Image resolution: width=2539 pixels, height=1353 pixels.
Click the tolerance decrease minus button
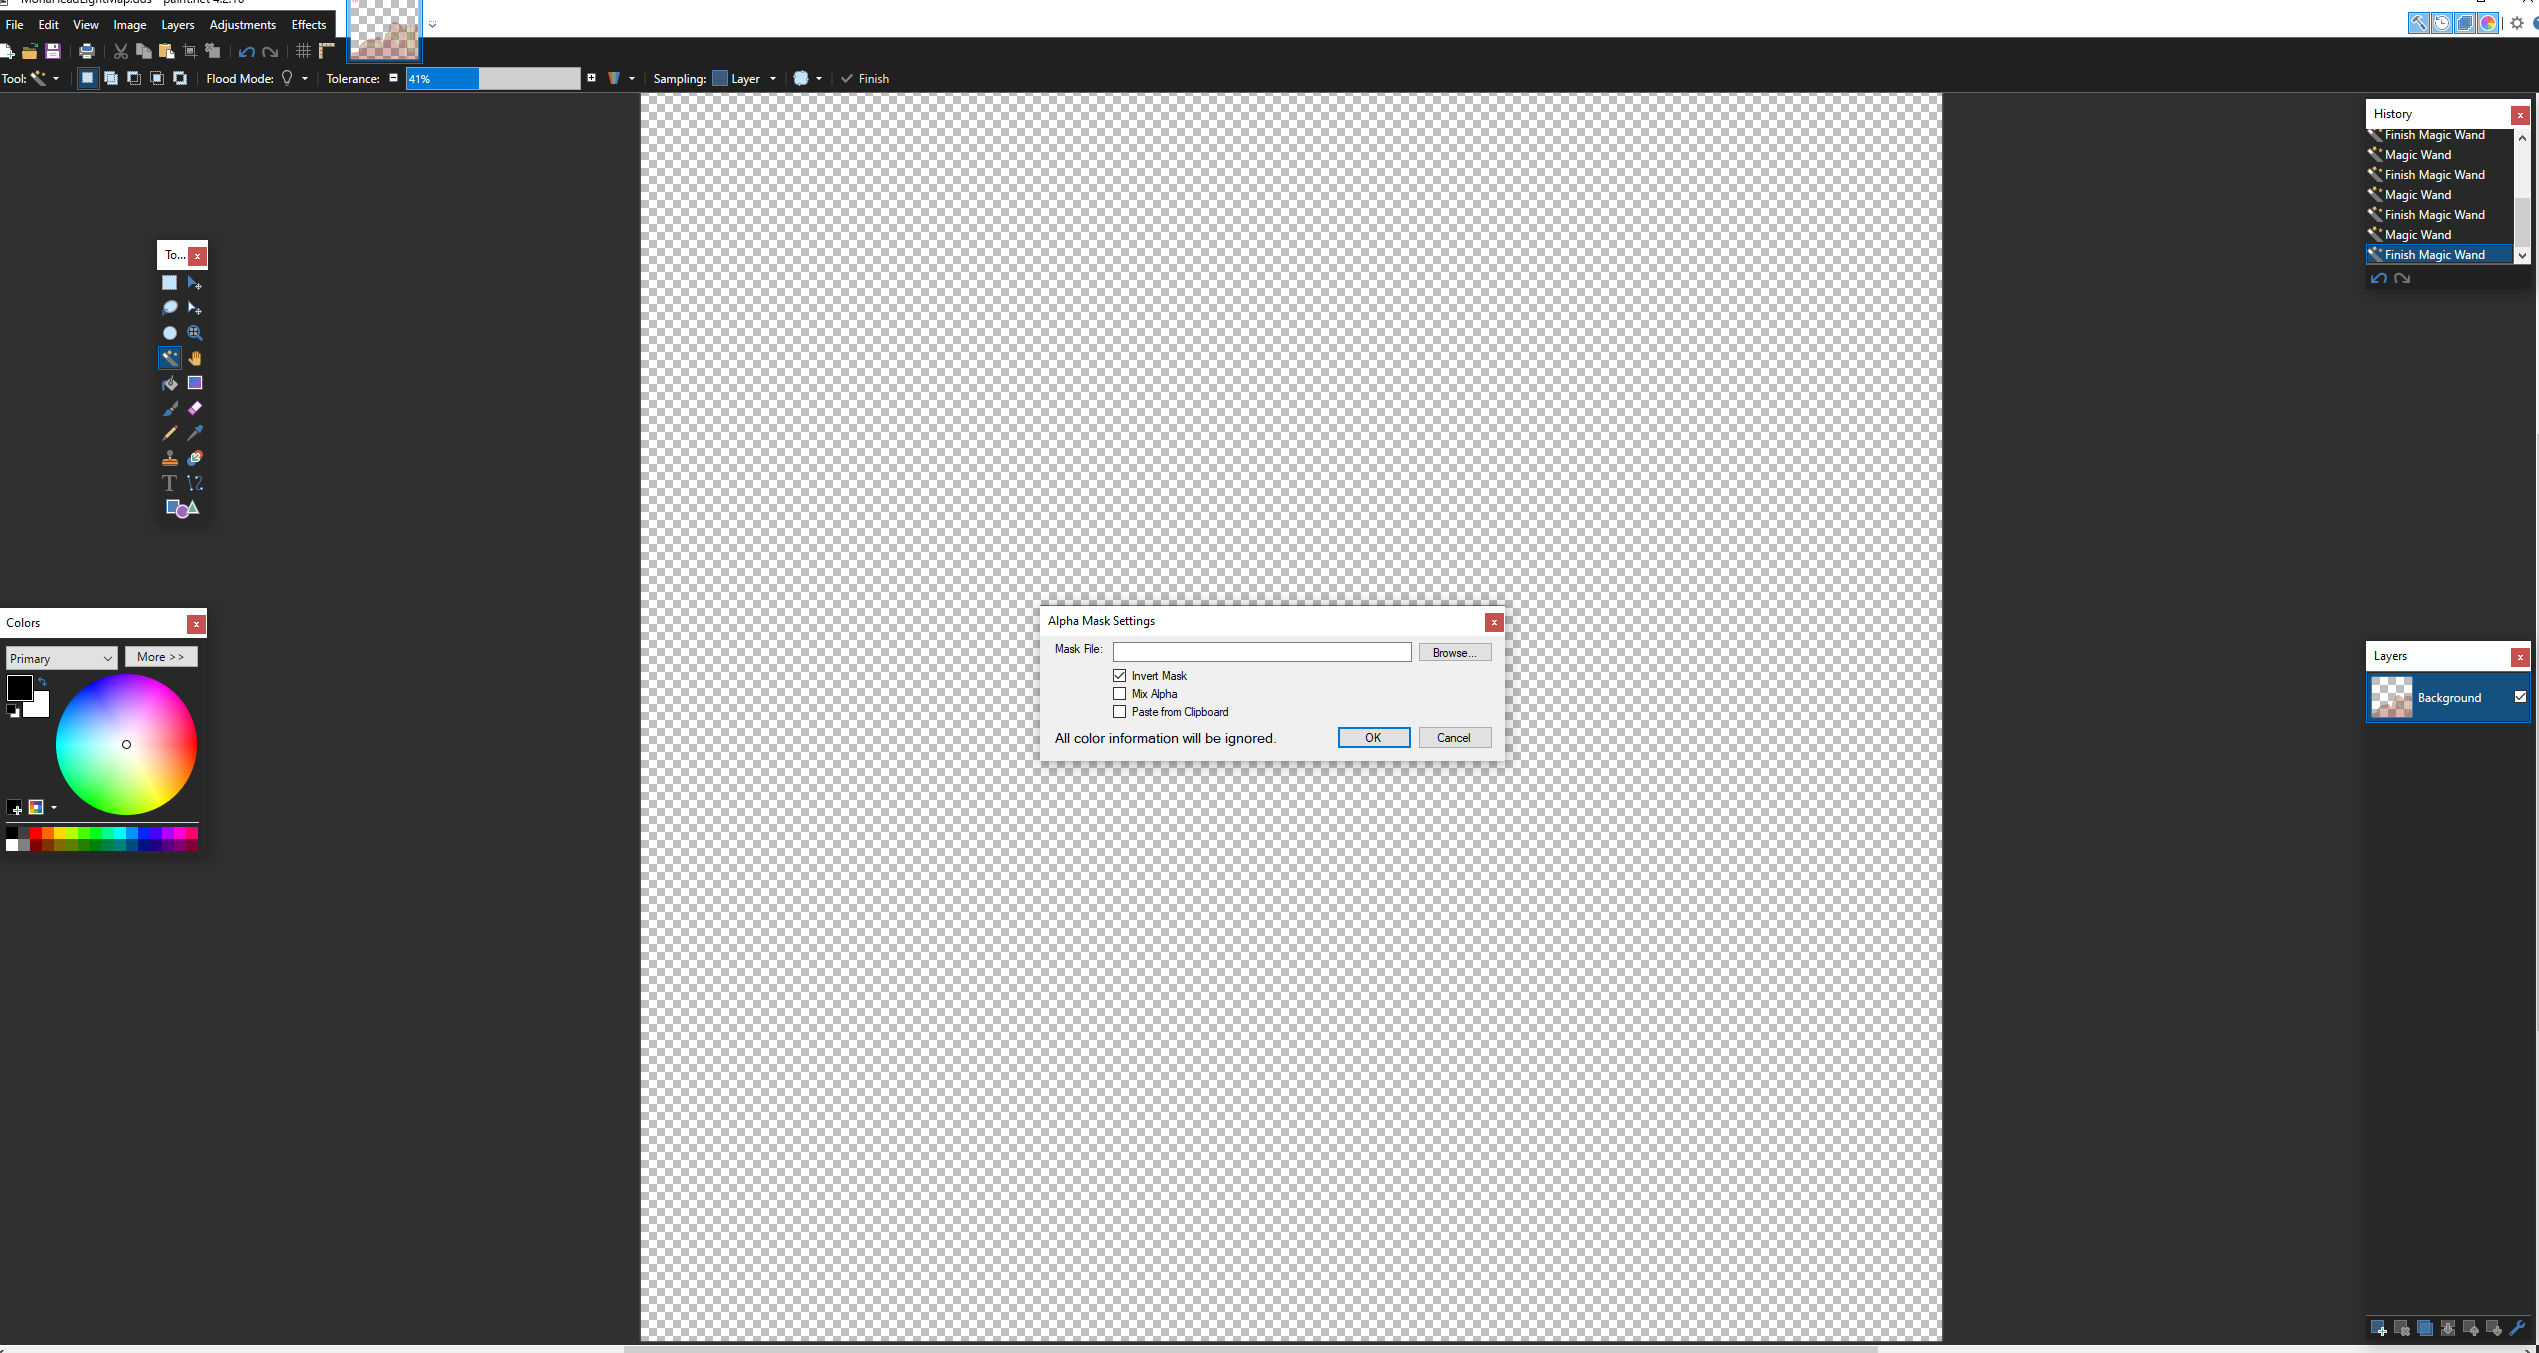[x=393, y=78]
